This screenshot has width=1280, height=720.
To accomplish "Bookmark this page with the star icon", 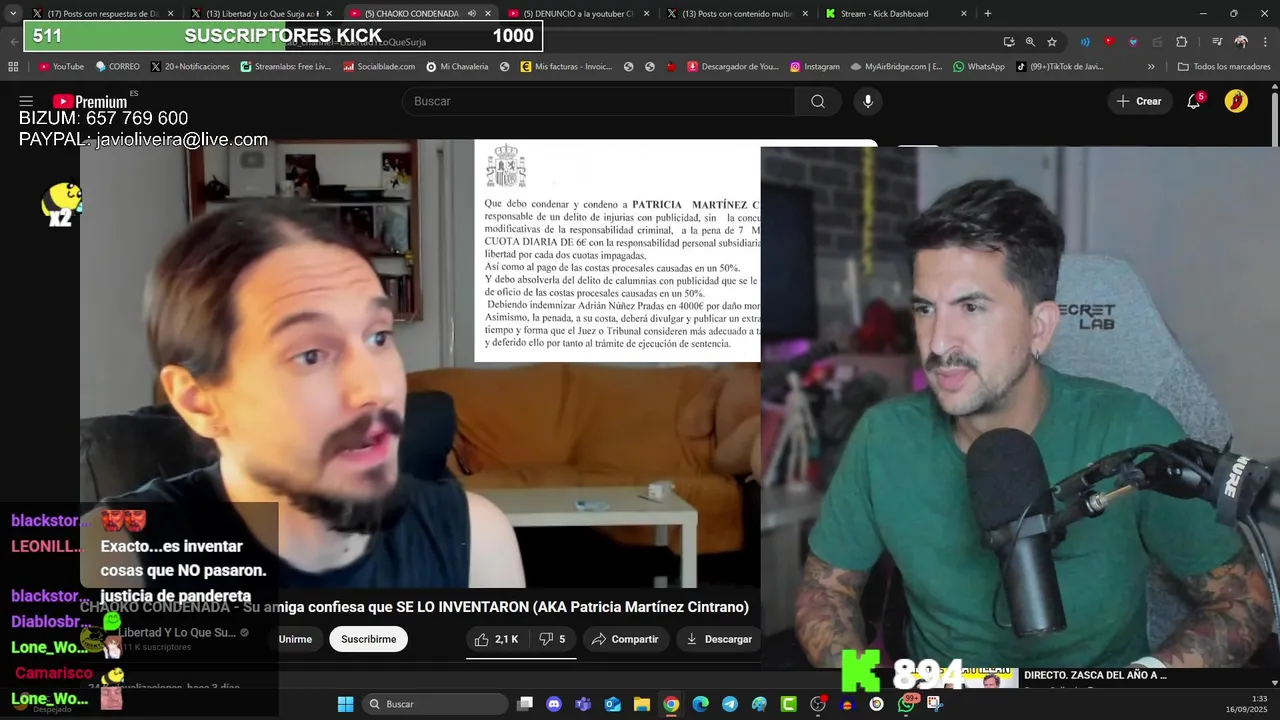I will pyautogui.click(x=1052, y=42).
